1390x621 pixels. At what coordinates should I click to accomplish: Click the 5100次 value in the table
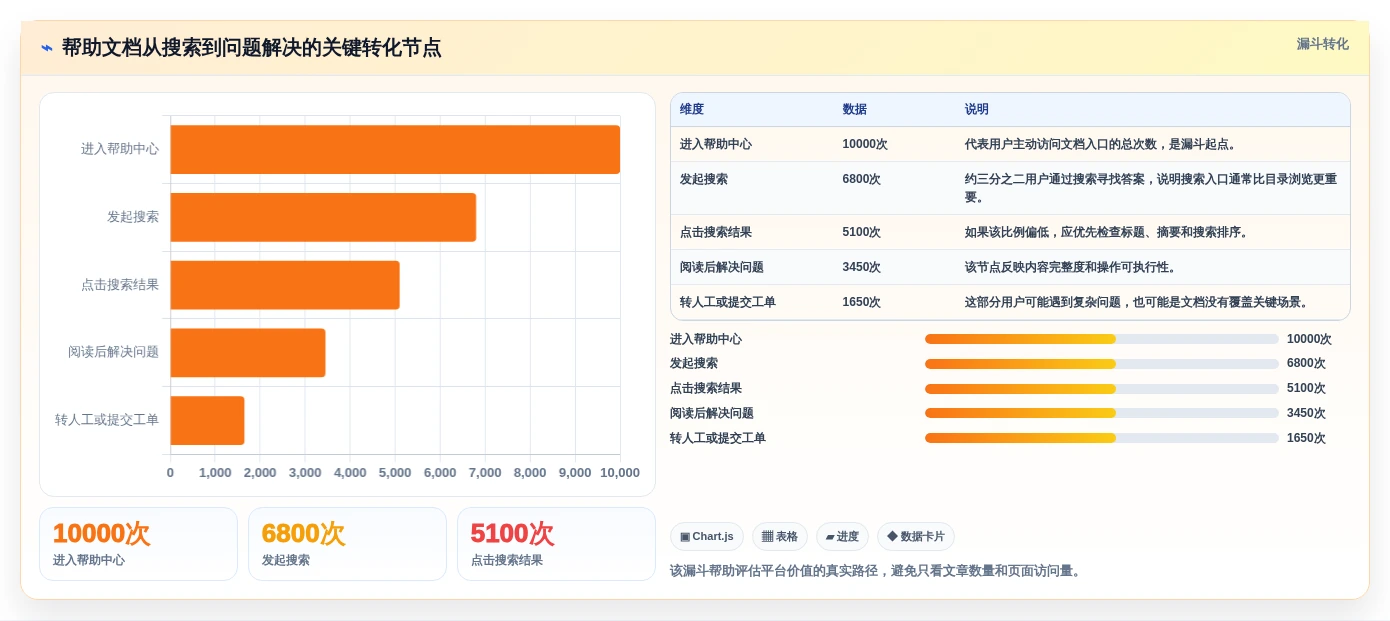862,232
